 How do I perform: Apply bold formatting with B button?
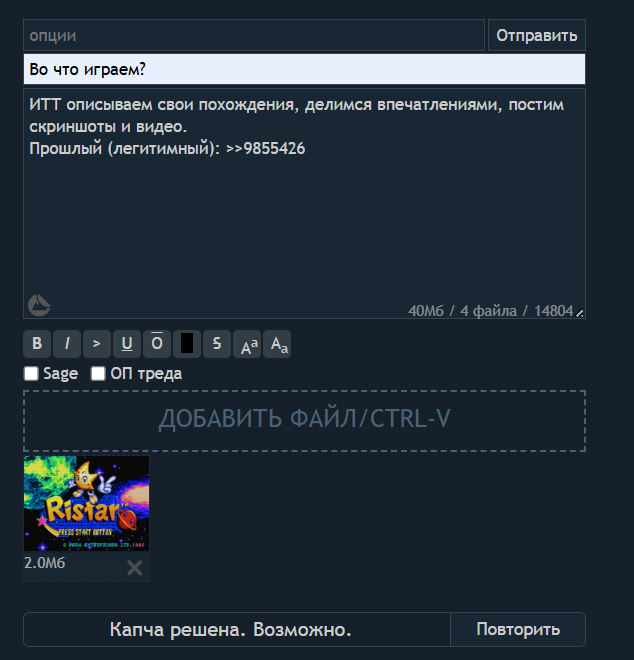(37, 344)
